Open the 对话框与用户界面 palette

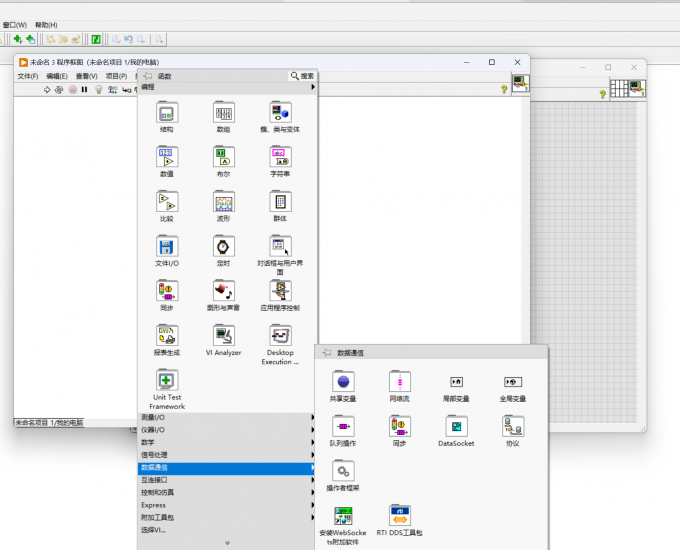(x=280, y=246)
